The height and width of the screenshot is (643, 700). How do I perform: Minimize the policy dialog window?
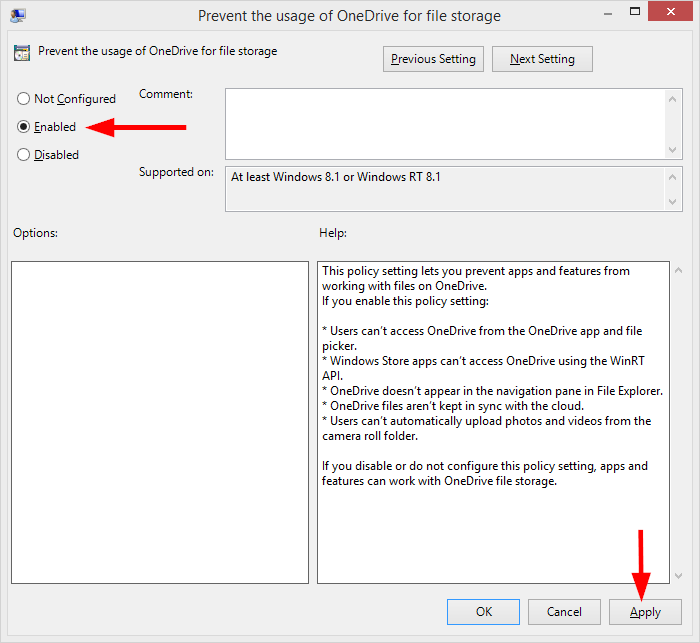click(608, 13)
